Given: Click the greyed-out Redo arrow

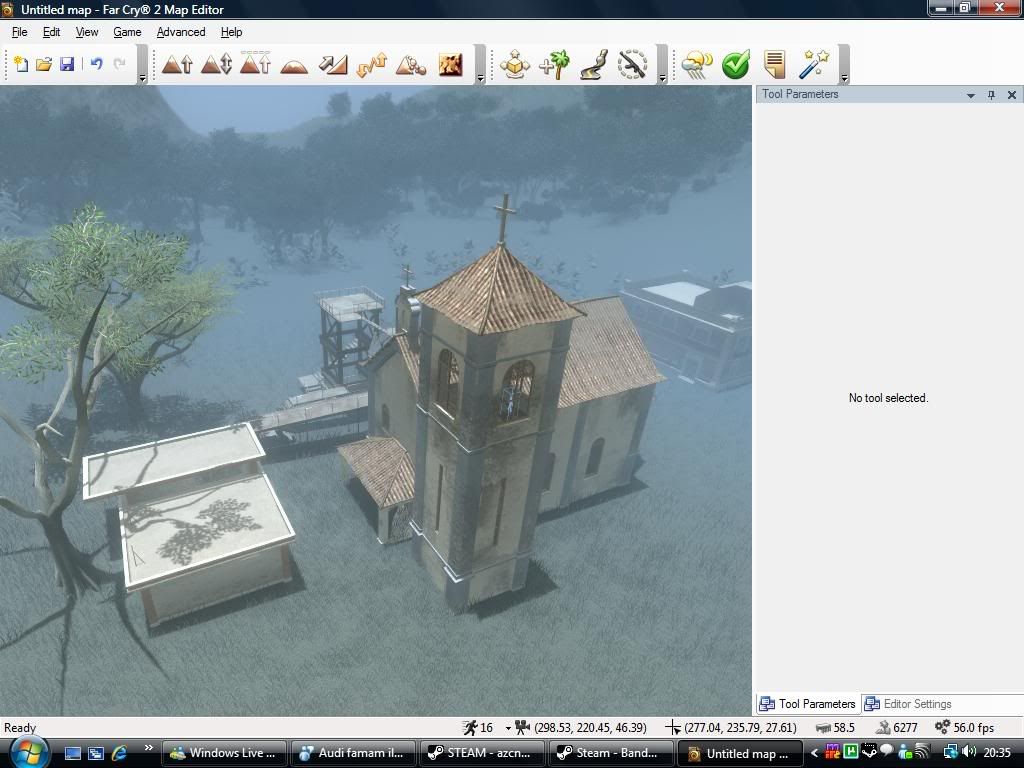Looking at the screenshot, I should (120, 64).
